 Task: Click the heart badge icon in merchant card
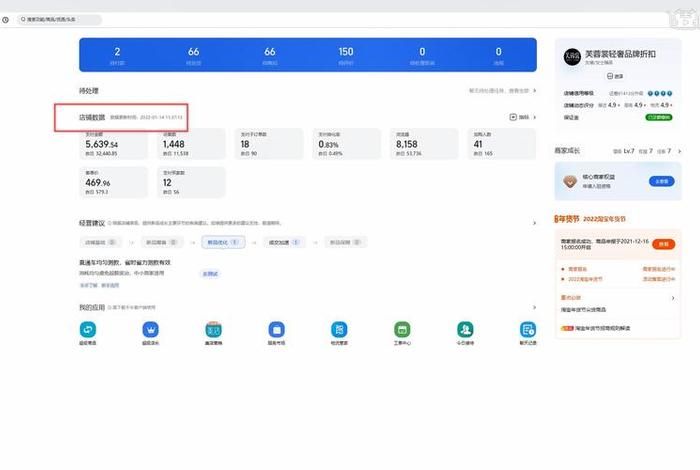tap(570, 181)
